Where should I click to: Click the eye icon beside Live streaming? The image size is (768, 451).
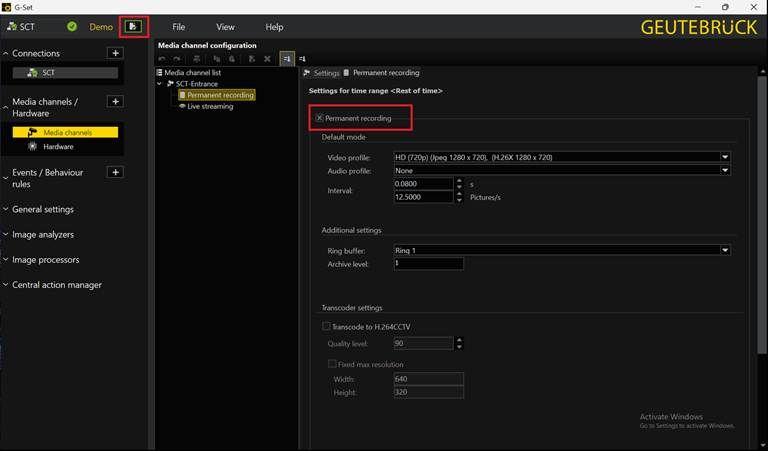tap(182, 106)
